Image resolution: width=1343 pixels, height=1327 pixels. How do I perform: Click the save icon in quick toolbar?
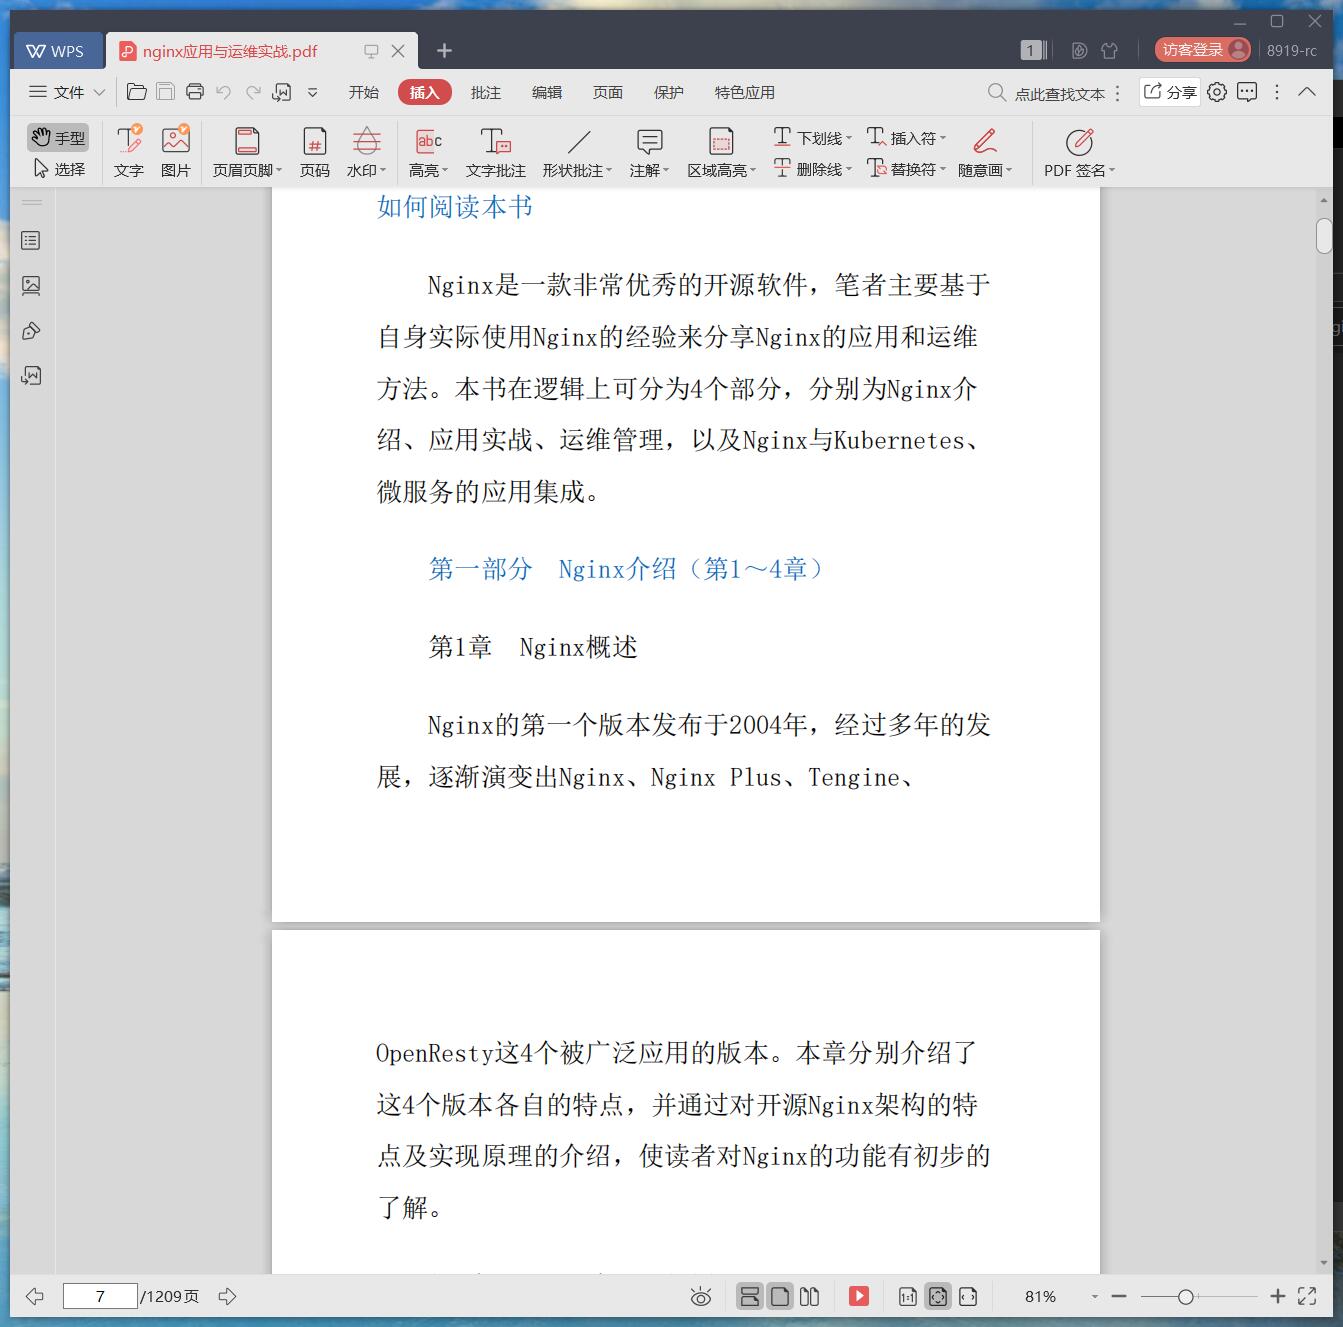tap(166, 92)
